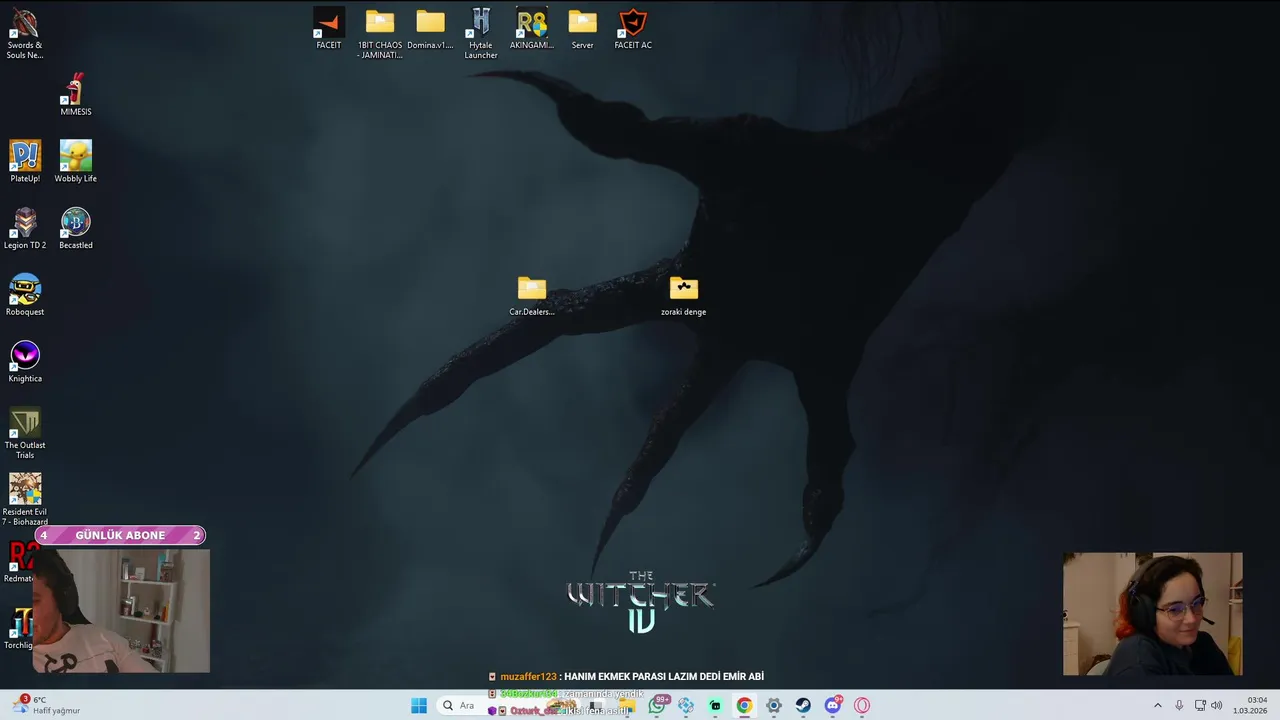Select the Becastled desktop shortcut

pos(76,228)
